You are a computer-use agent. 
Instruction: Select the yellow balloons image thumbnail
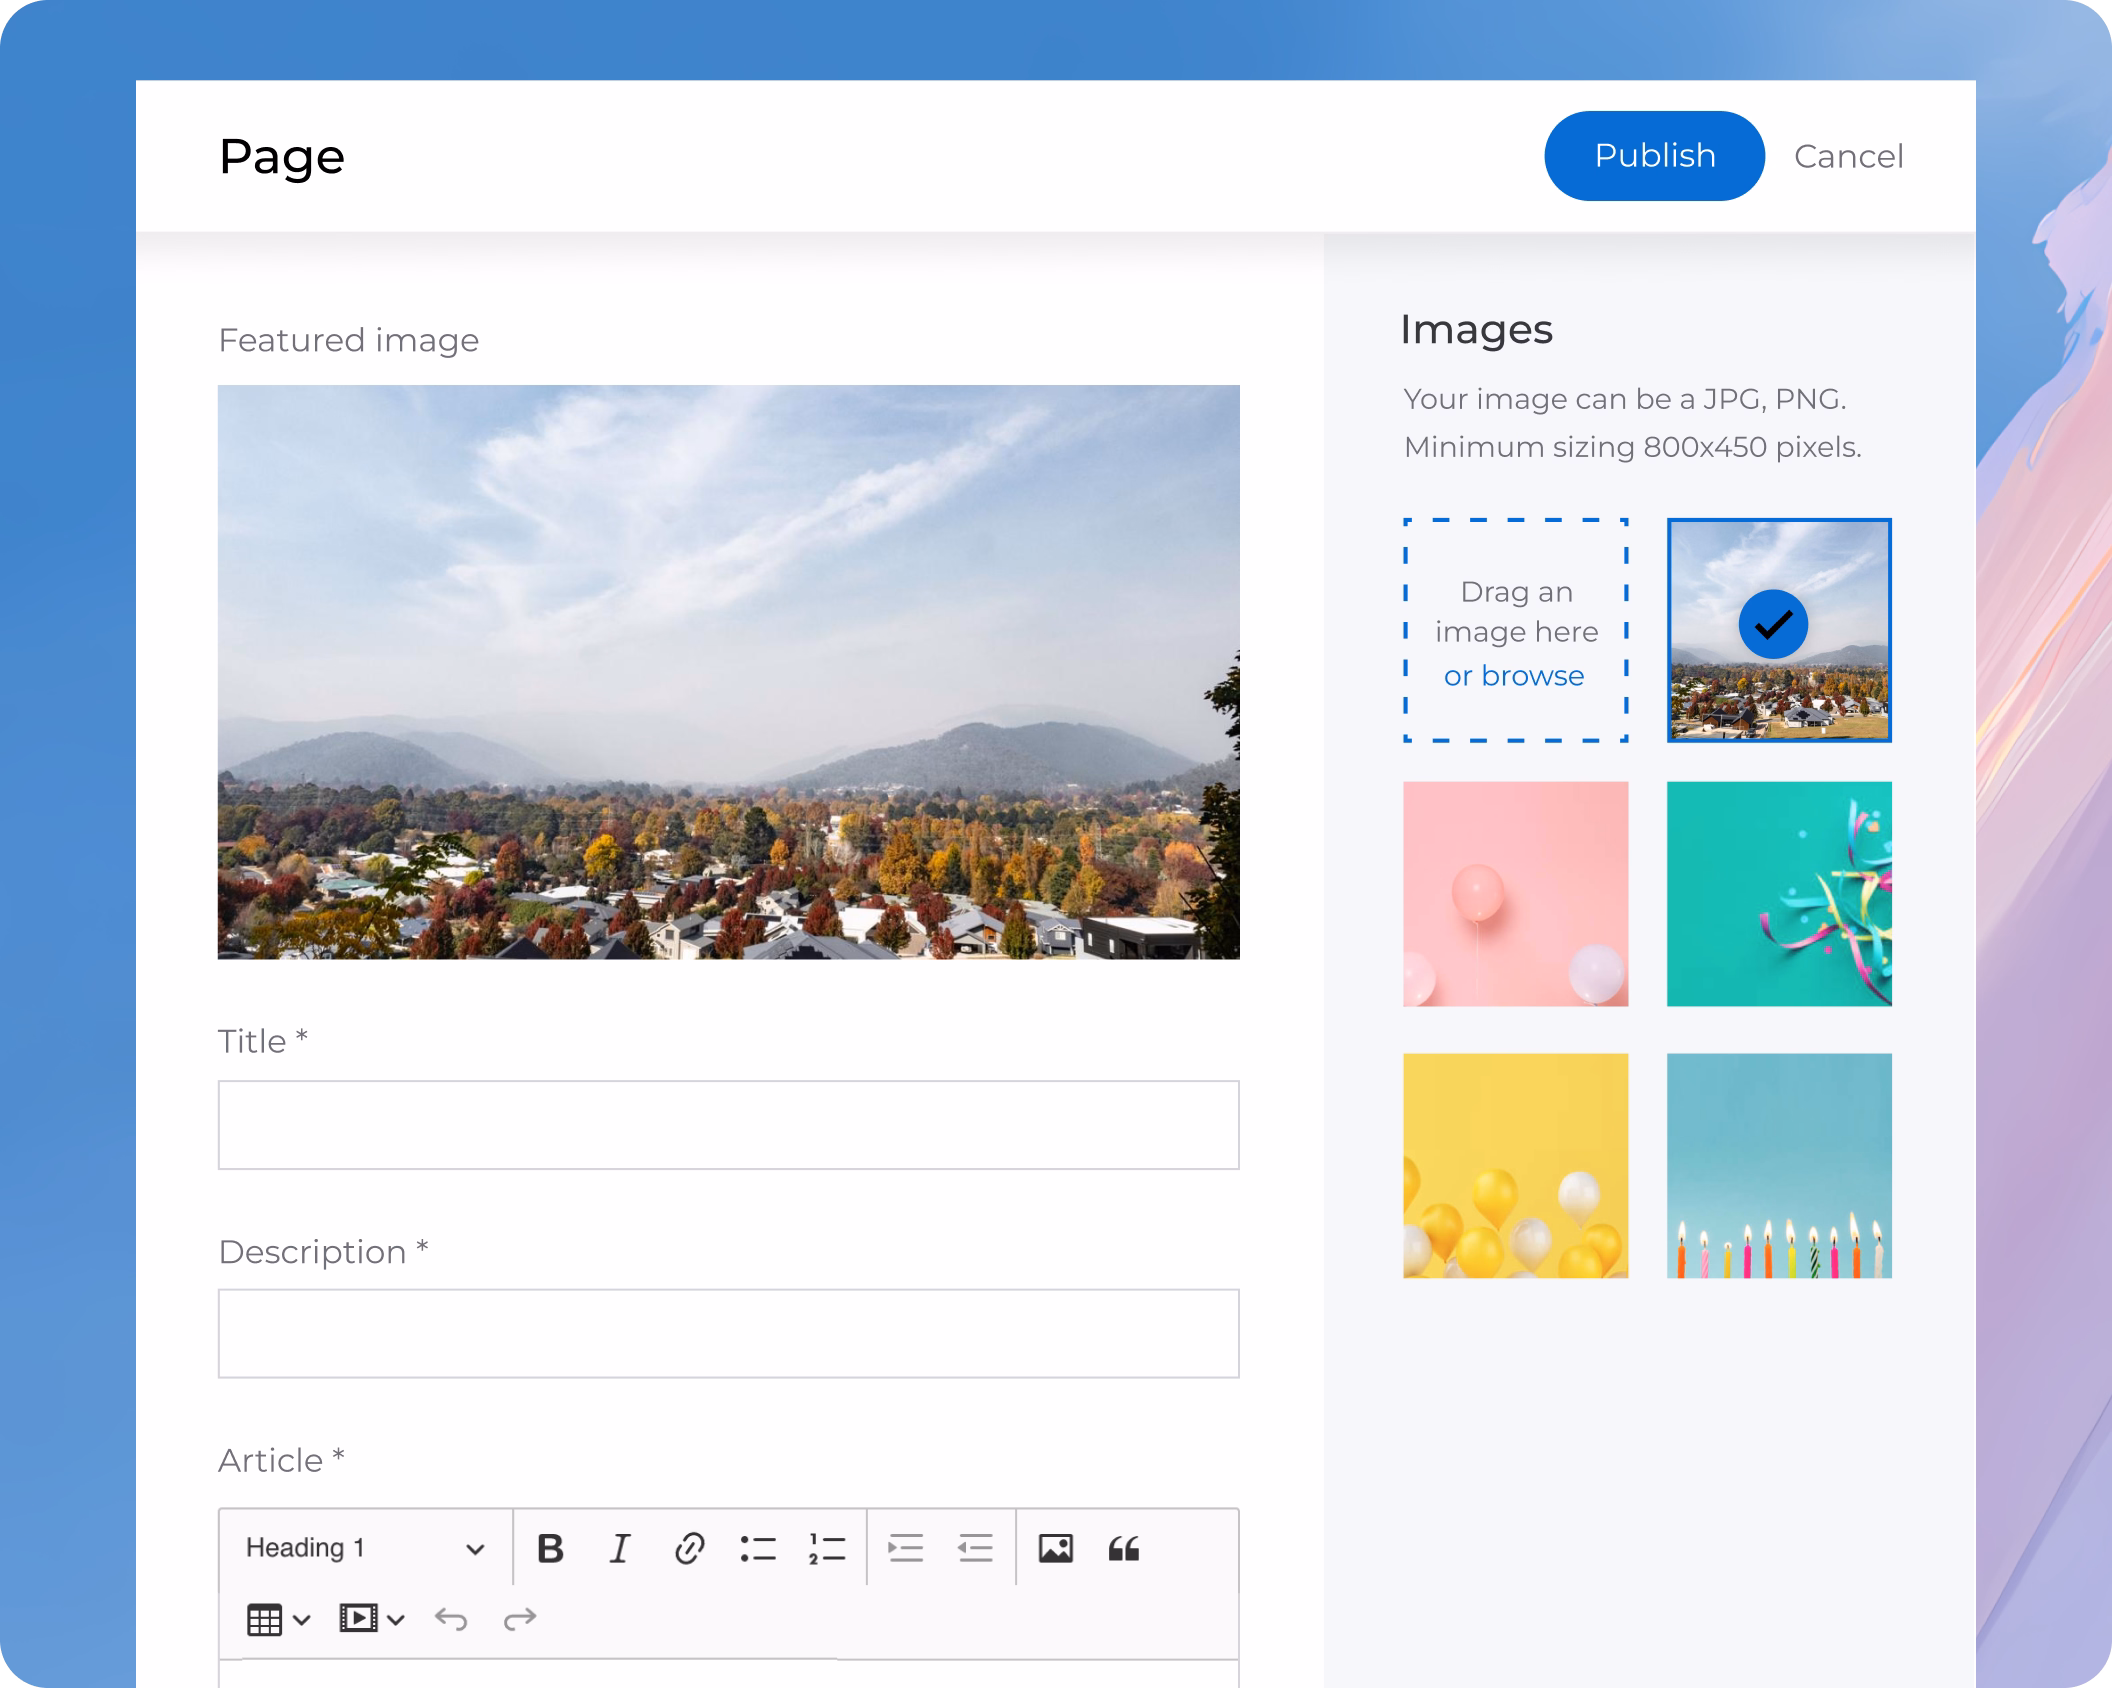[1515, 1165]
